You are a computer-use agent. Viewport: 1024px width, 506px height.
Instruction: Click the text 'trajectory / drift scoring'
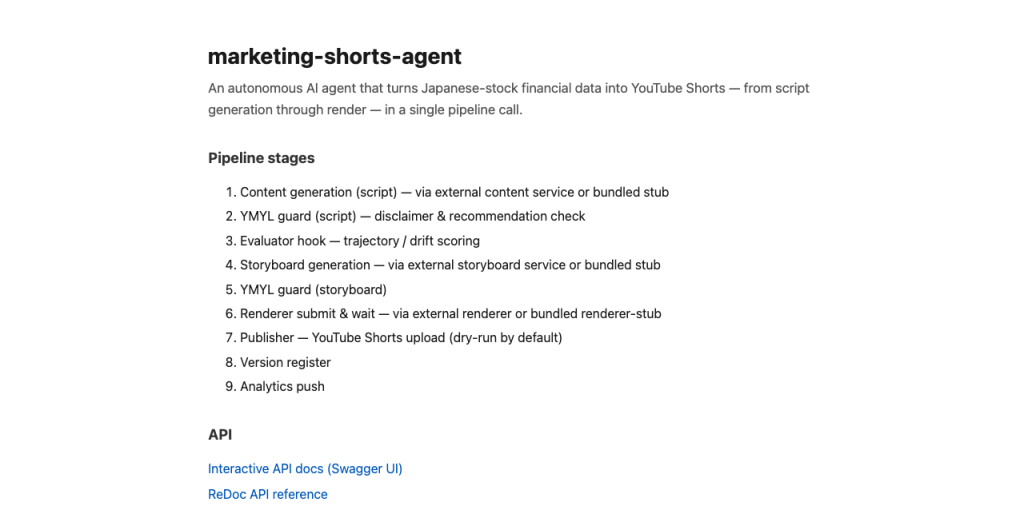tap(412, 241)
